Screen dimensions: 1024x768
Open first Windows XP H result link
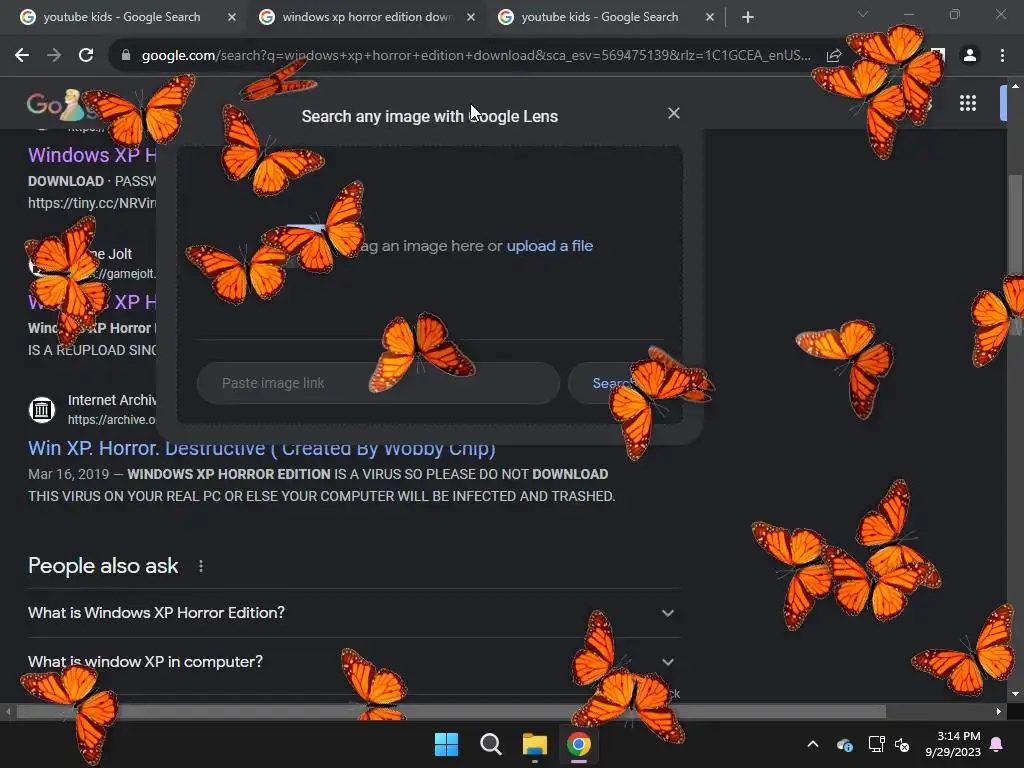point(92,155)
